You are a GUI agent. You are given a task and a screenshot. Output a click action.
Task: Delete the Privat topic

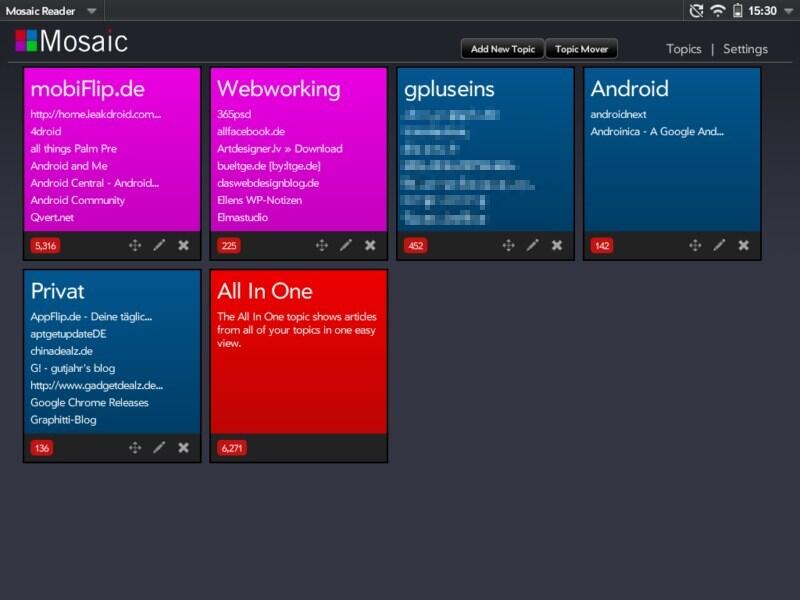click(x=183, y=447)
